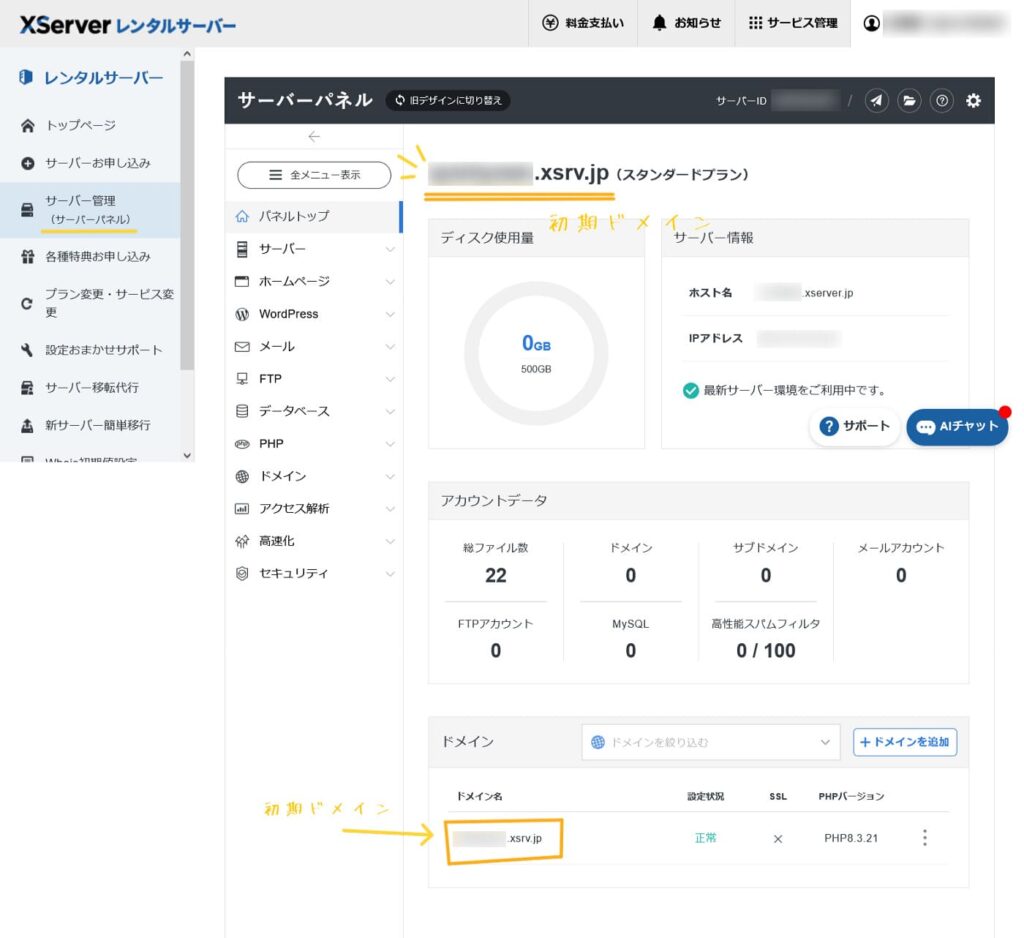Click the PHP icon in panel menu
Image resolution: width=1024 pixels, height=938 pixels.
coord(242,444)
